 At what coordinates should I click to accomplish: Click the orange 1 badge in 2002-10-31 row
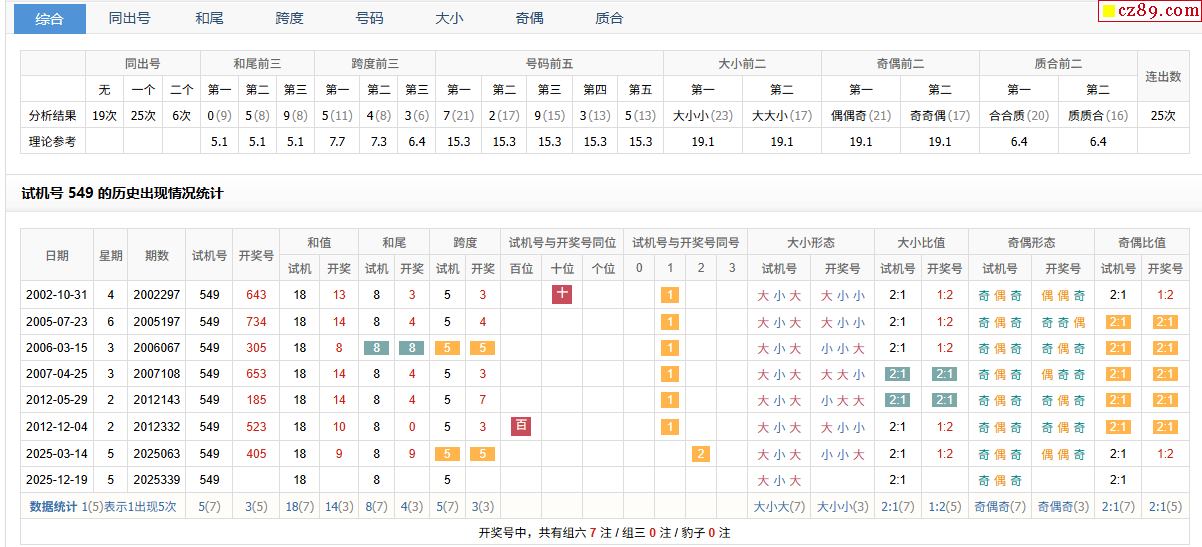click(x=670, y=295)
